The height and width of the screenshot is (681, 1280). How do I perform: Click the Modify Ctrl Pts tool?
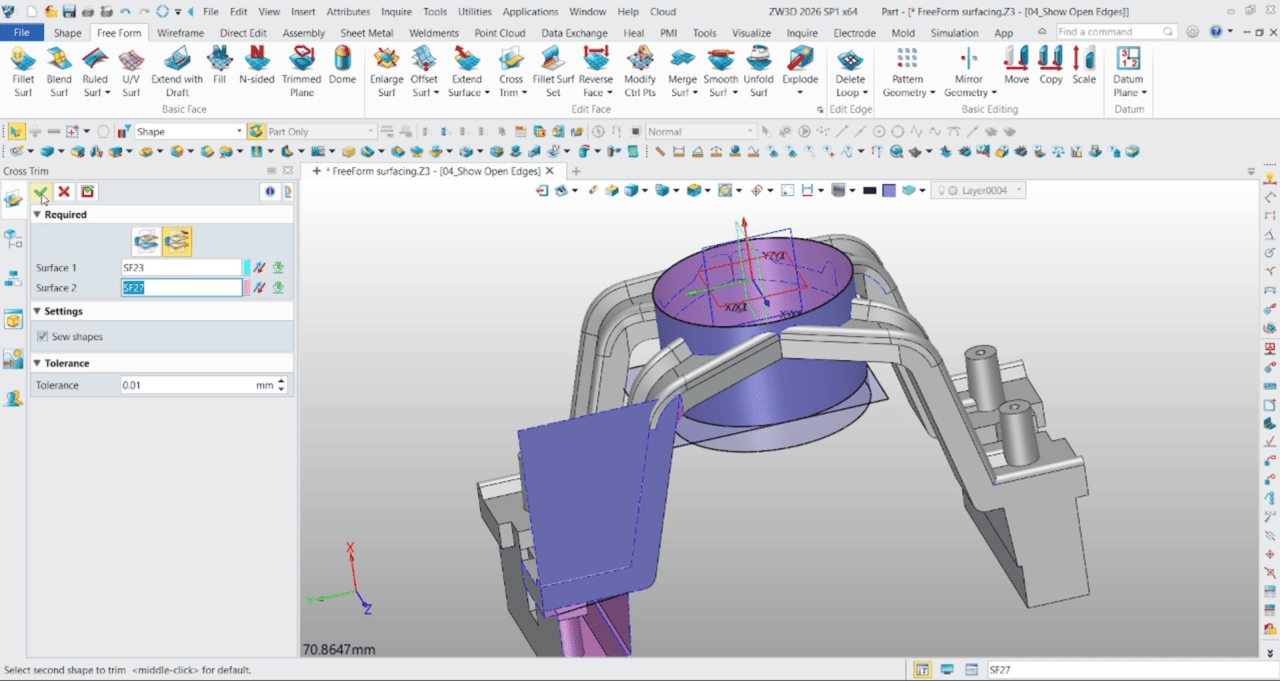[x=640, y=72]
